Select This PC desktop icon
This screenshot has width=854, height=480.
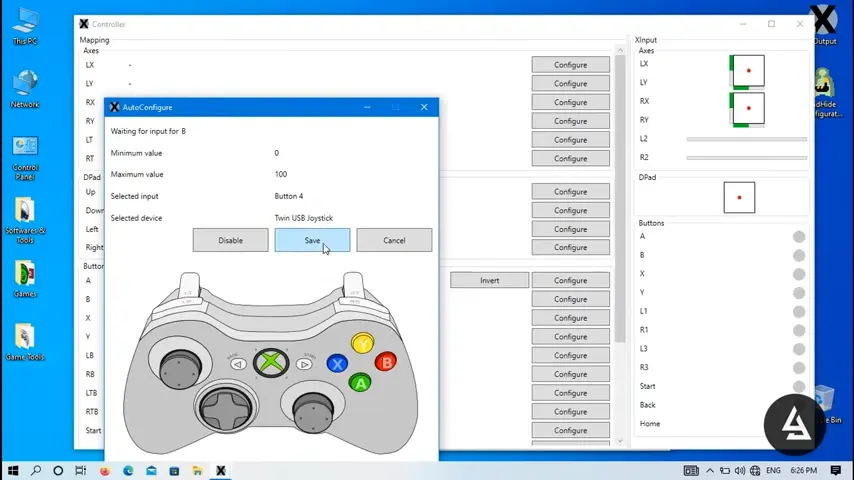25,27
